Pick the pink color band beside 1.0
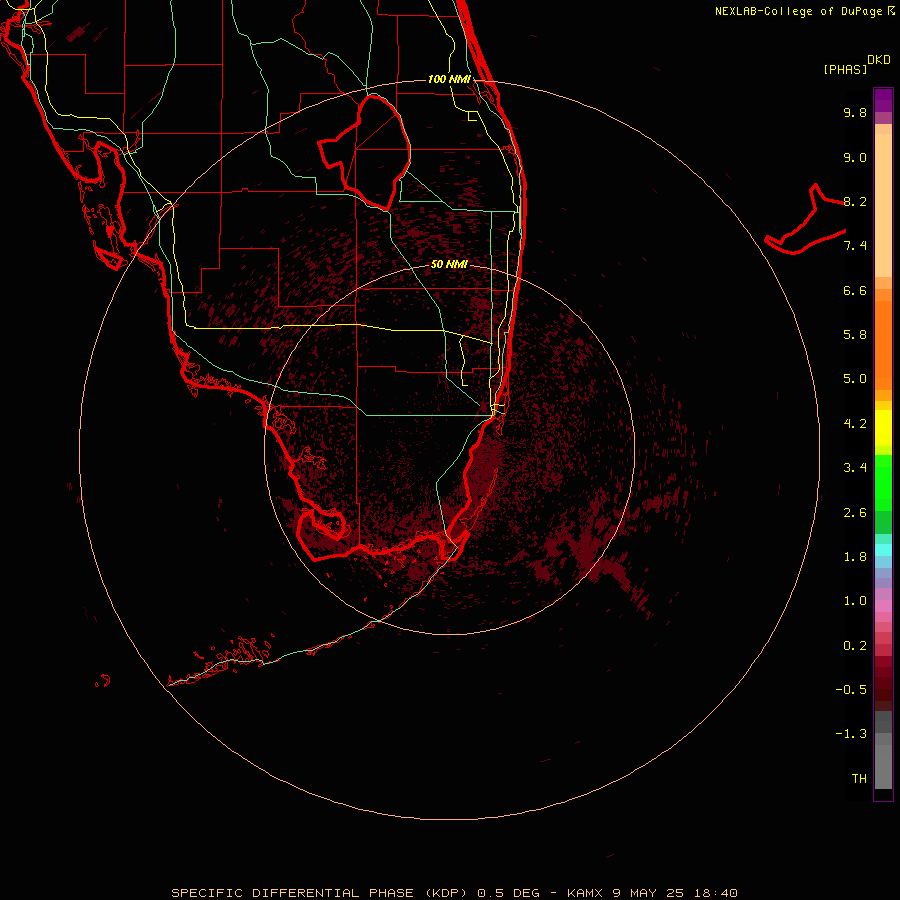Image resolution: width=900 pixels, height=900 pixels. tap(883, 606)
